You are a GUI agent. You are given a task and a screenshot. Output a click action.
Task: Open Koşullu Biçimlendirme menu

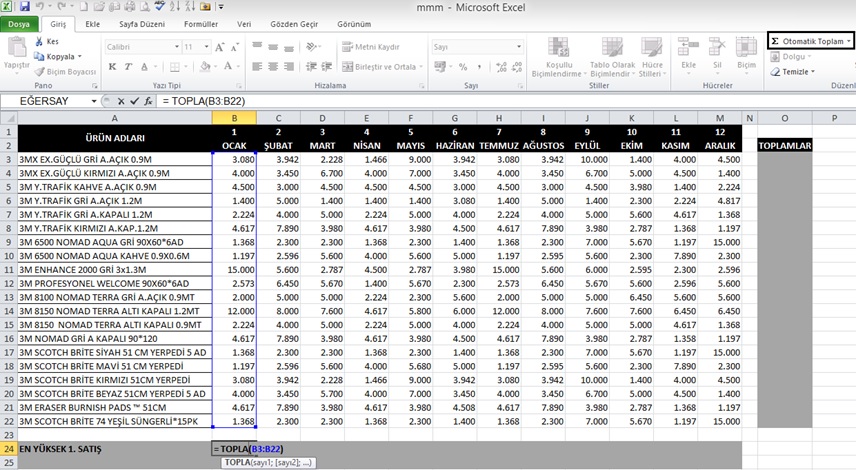[x=558, y=57]
